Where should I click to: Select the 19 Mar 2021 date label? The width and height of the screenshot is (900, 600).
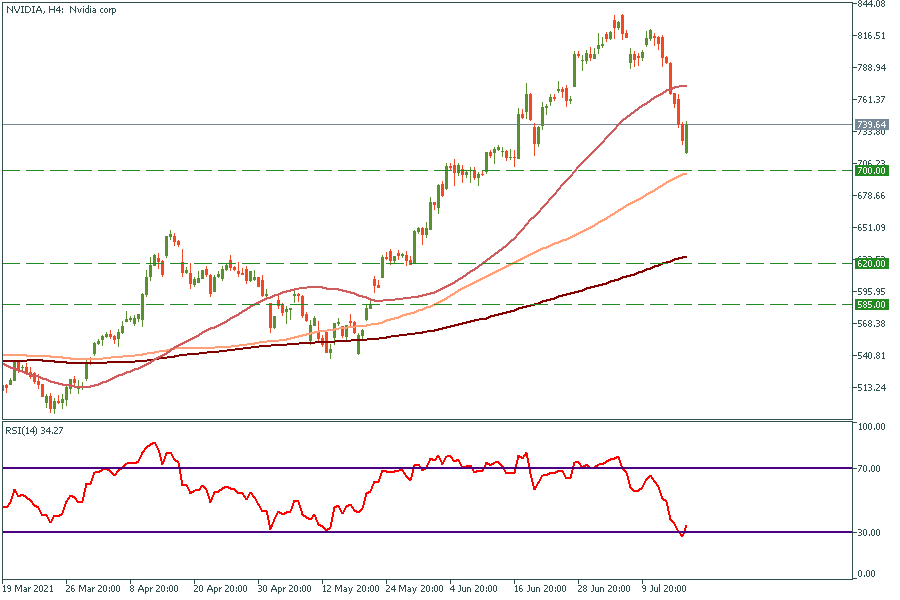(29, 590)
